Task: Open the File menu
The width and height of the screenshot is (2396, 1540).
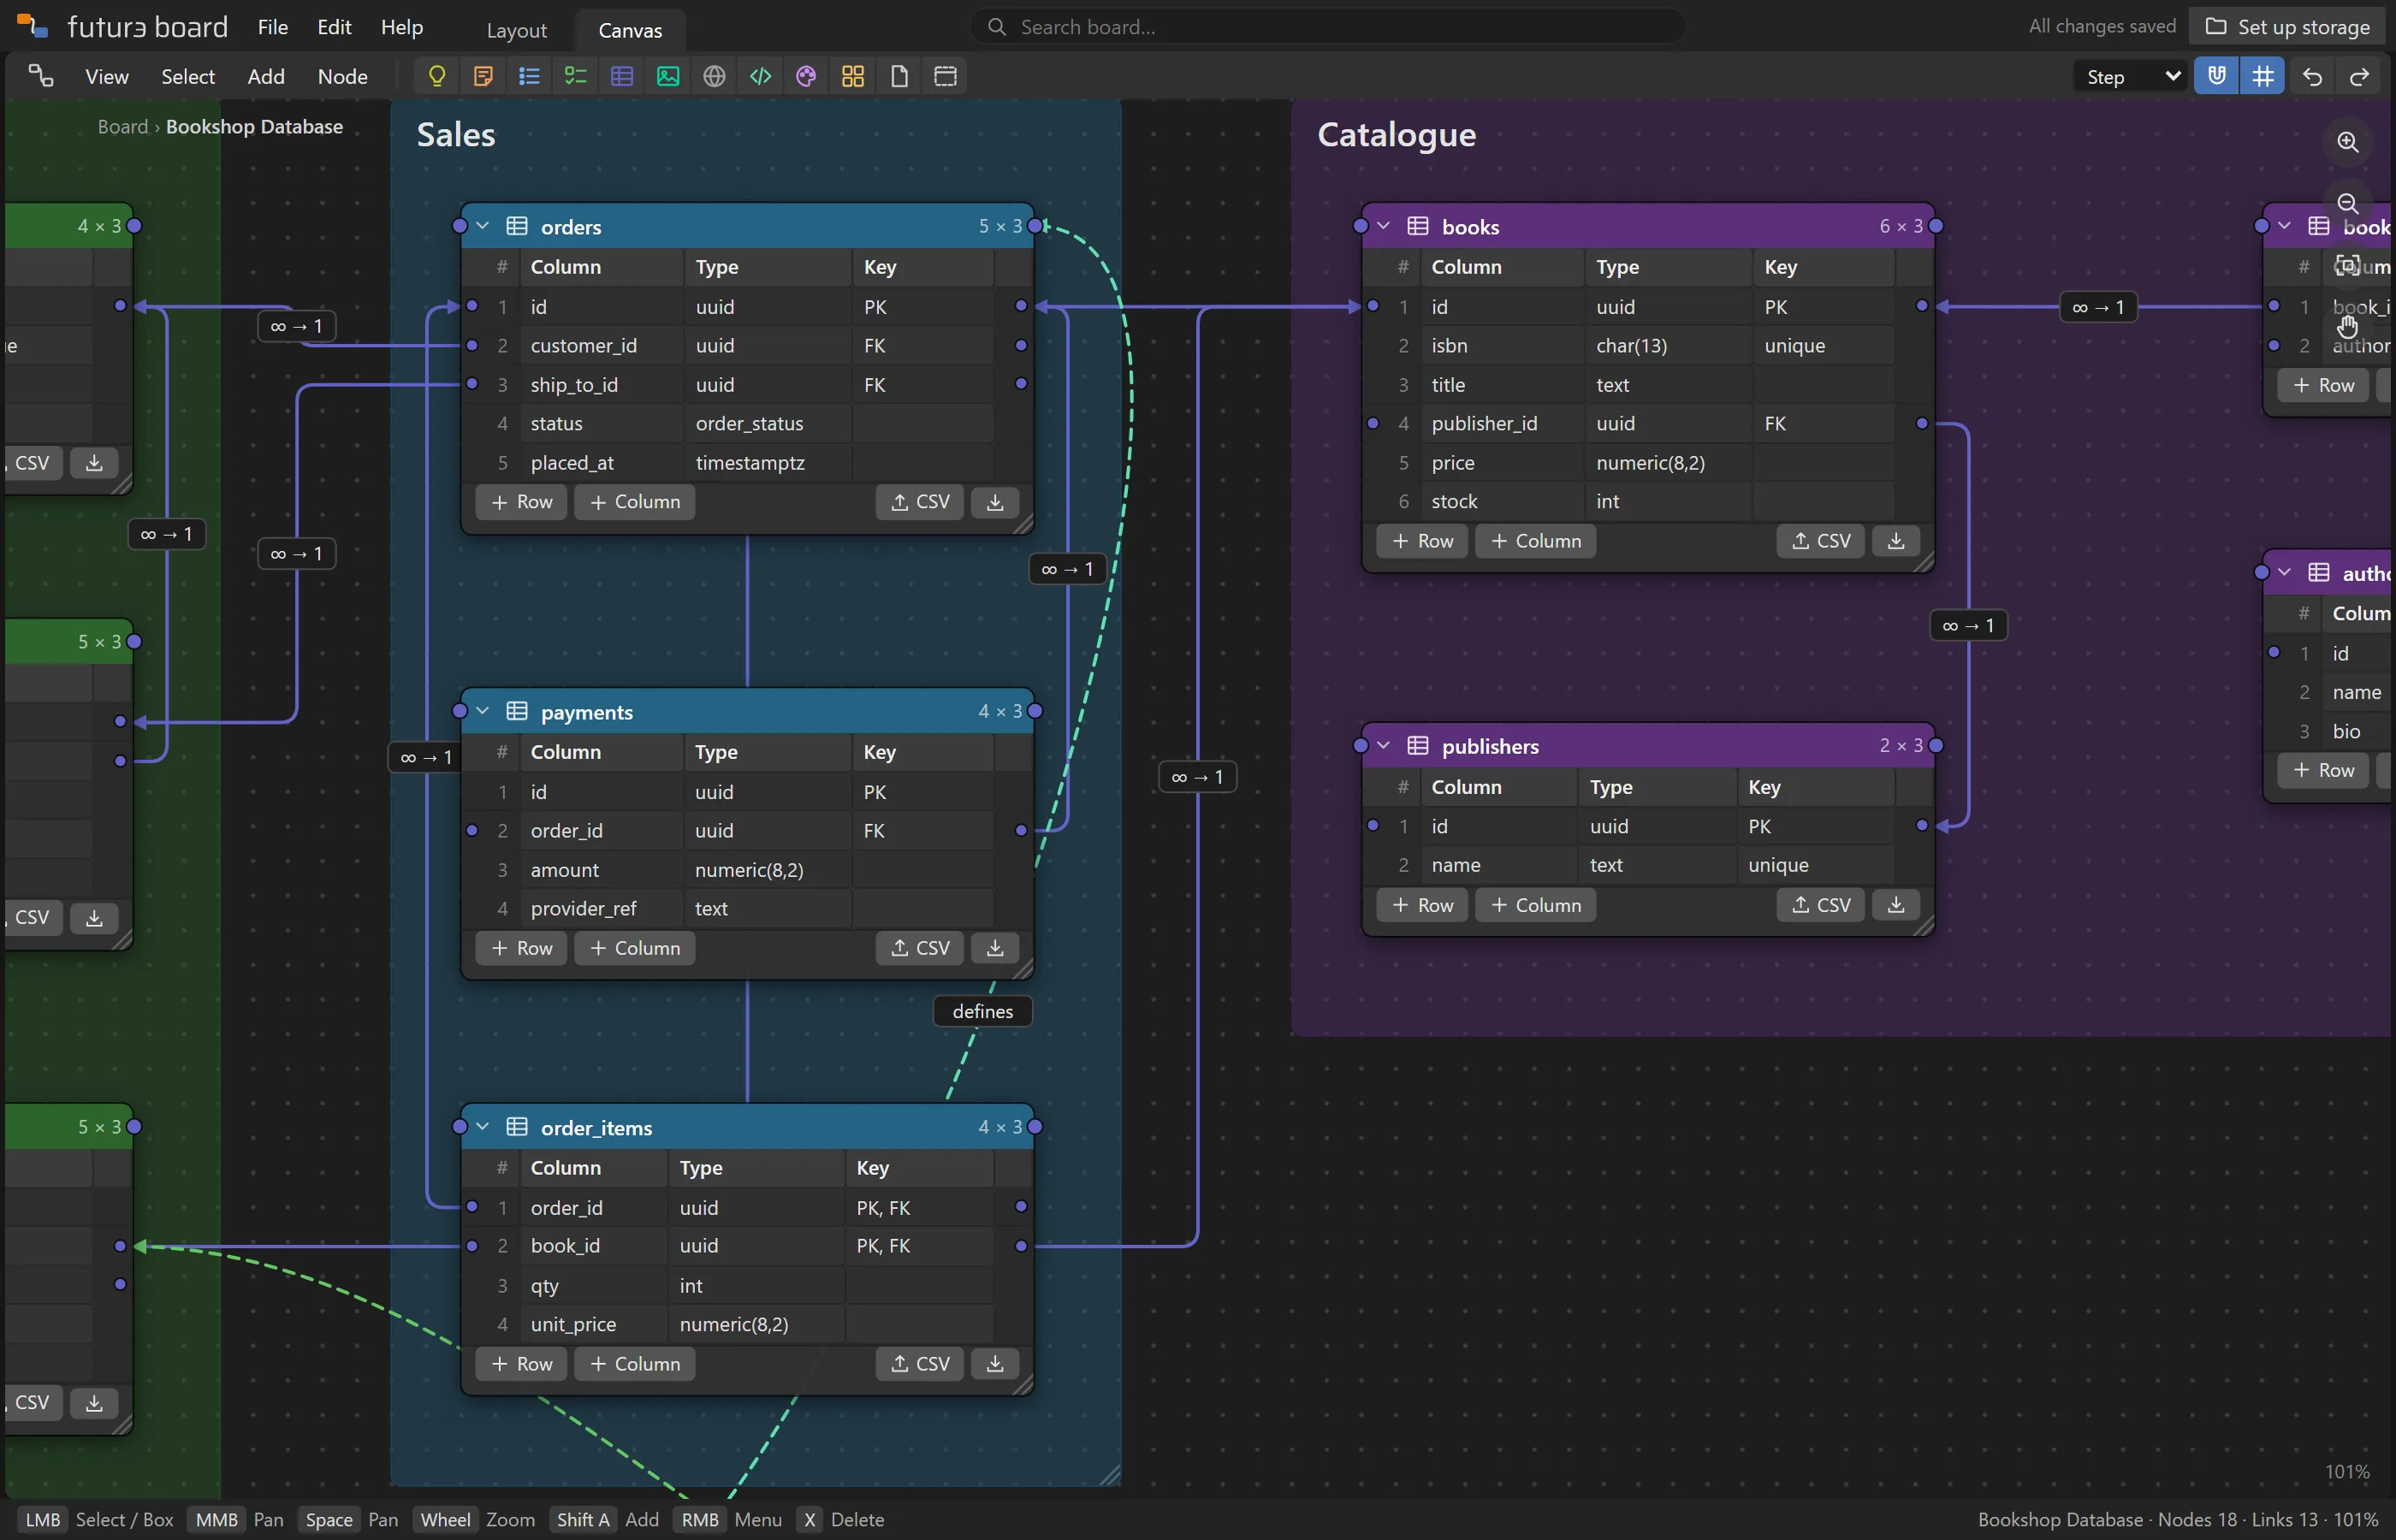Action: pos(273,27)
